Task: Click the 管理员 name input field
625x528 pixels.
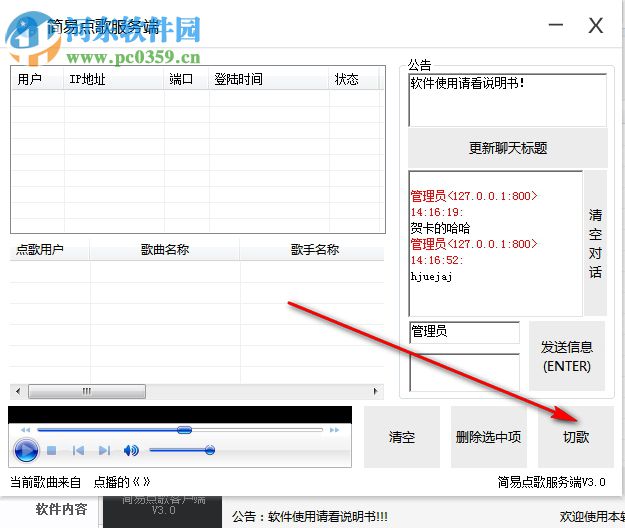Action: click(x=464, y=332)
